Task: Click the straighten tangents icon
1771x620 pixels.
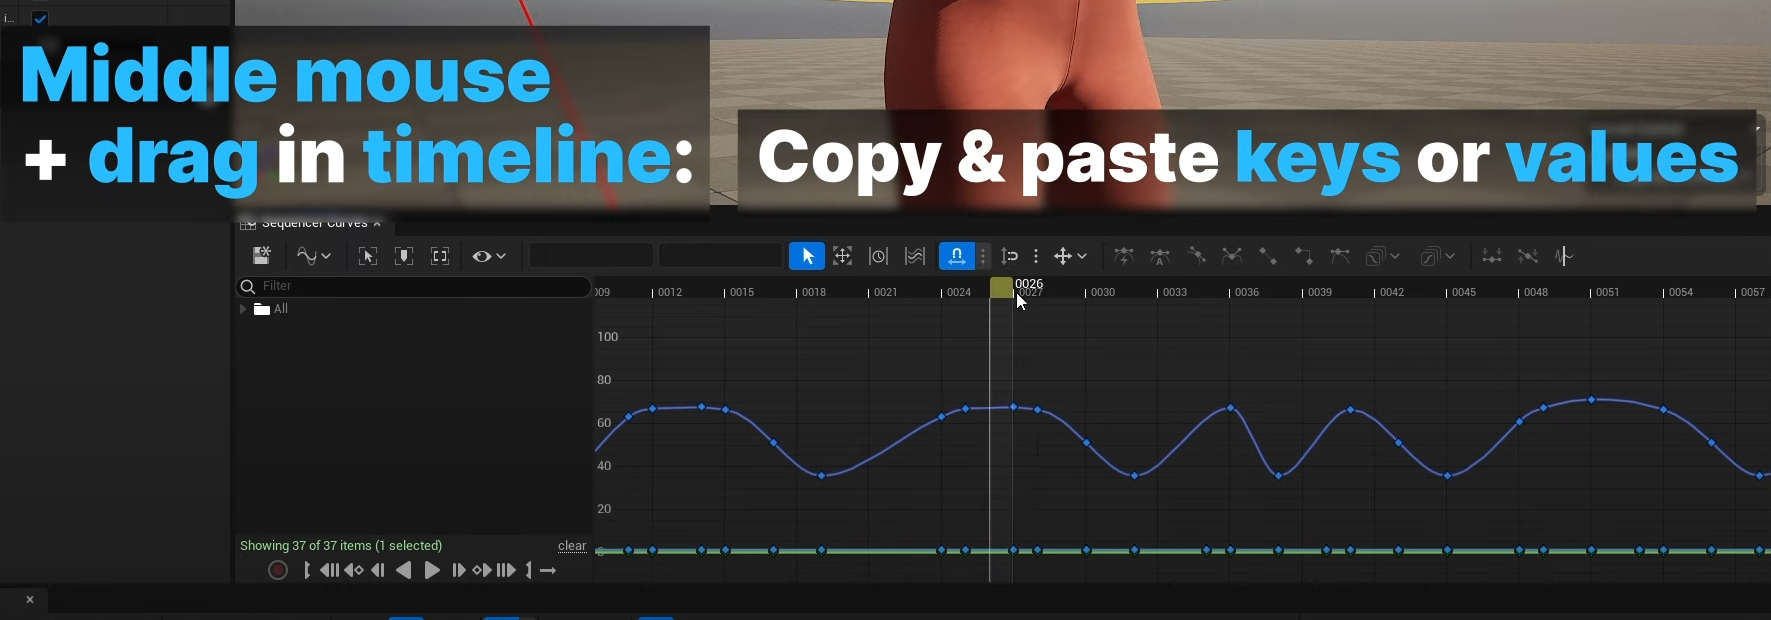Action: pyautogui.click(x=1528, y=256)
